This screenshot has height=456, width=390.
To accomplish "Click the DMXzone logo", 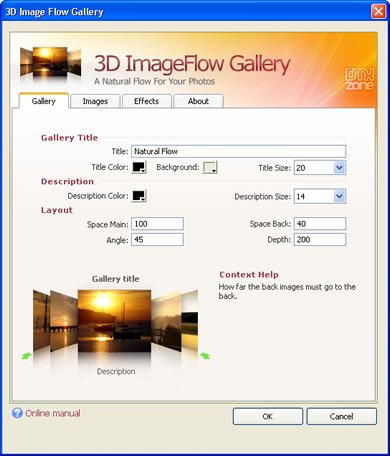I will click(359, 79).
